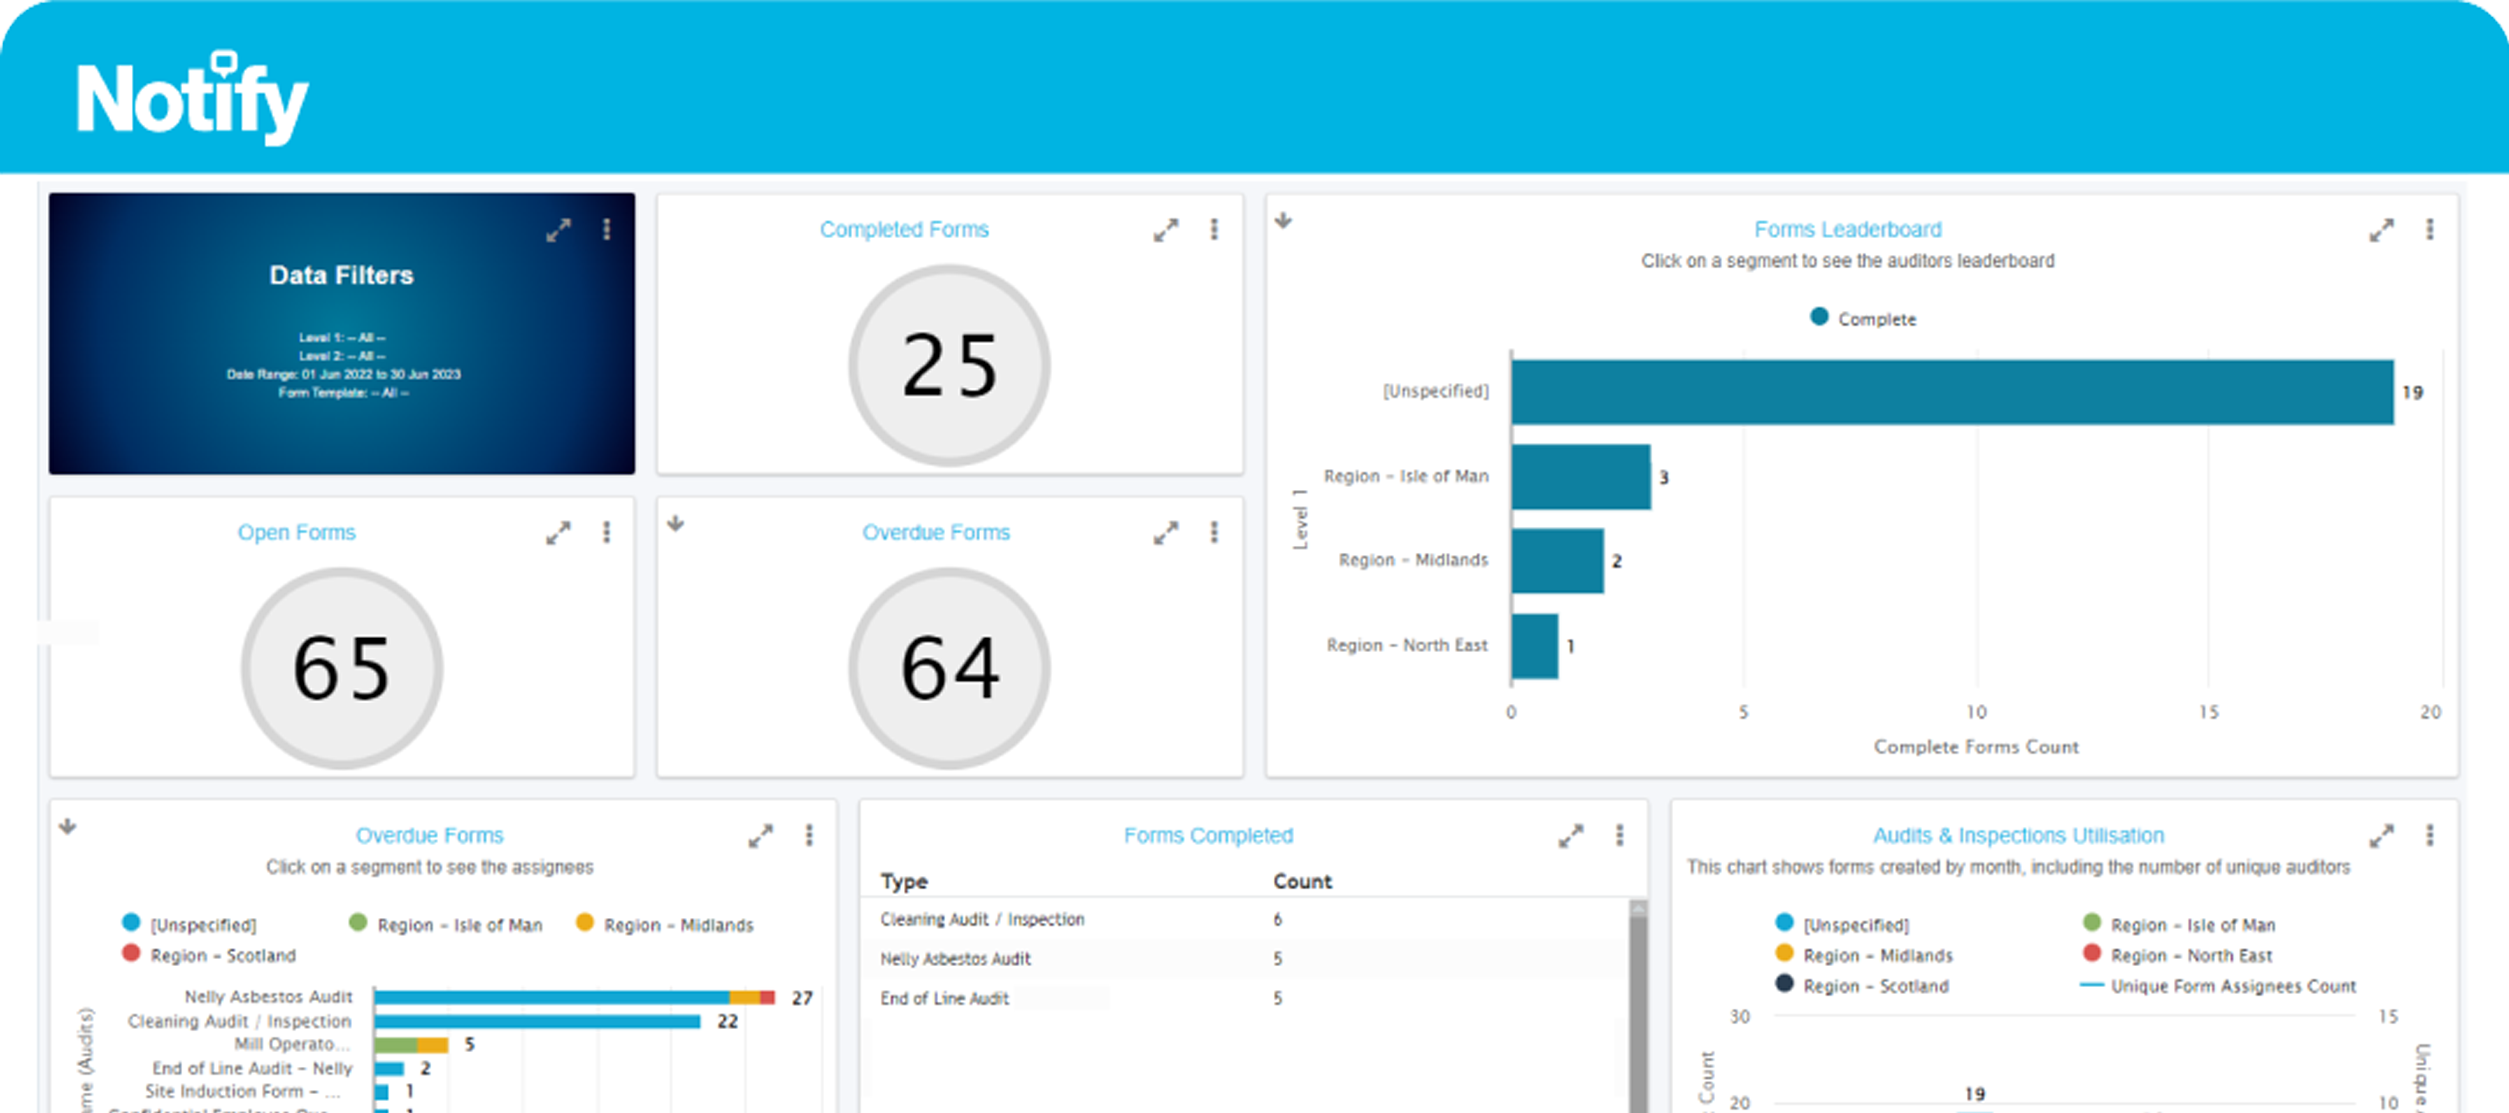Click the [Unspecified] bar in Forms Leaderboard
This screenshot has width=2509, height=1113.
point(1950,392)
